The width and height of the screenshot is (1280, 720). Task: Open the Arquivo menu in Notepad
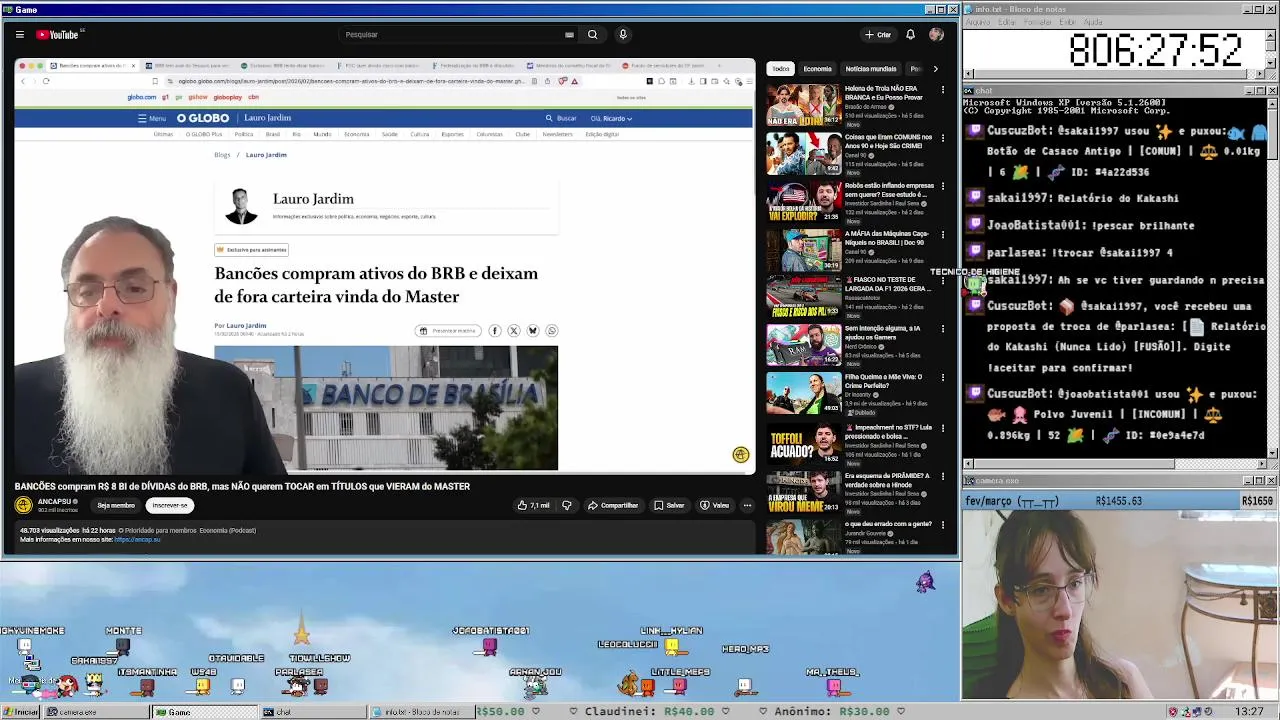pos(978,22)
